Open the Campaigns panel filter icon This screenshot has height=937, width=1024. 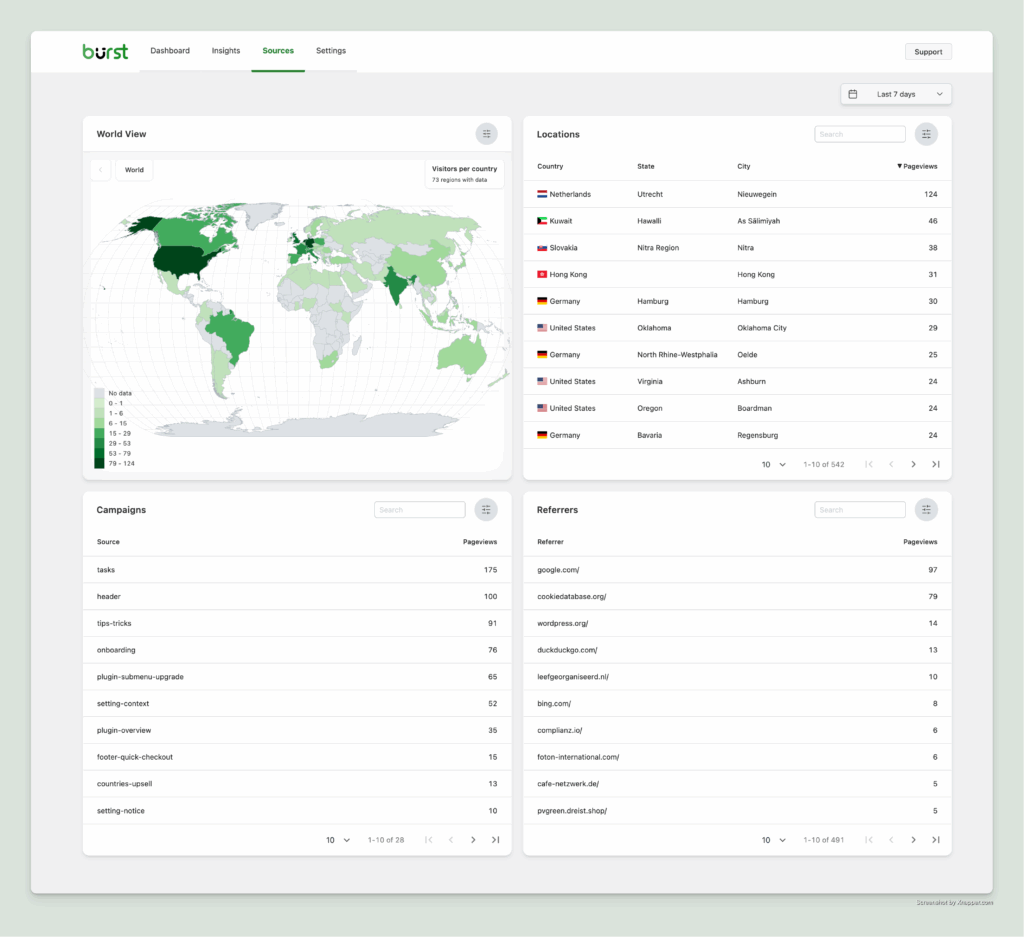point(486,509)
